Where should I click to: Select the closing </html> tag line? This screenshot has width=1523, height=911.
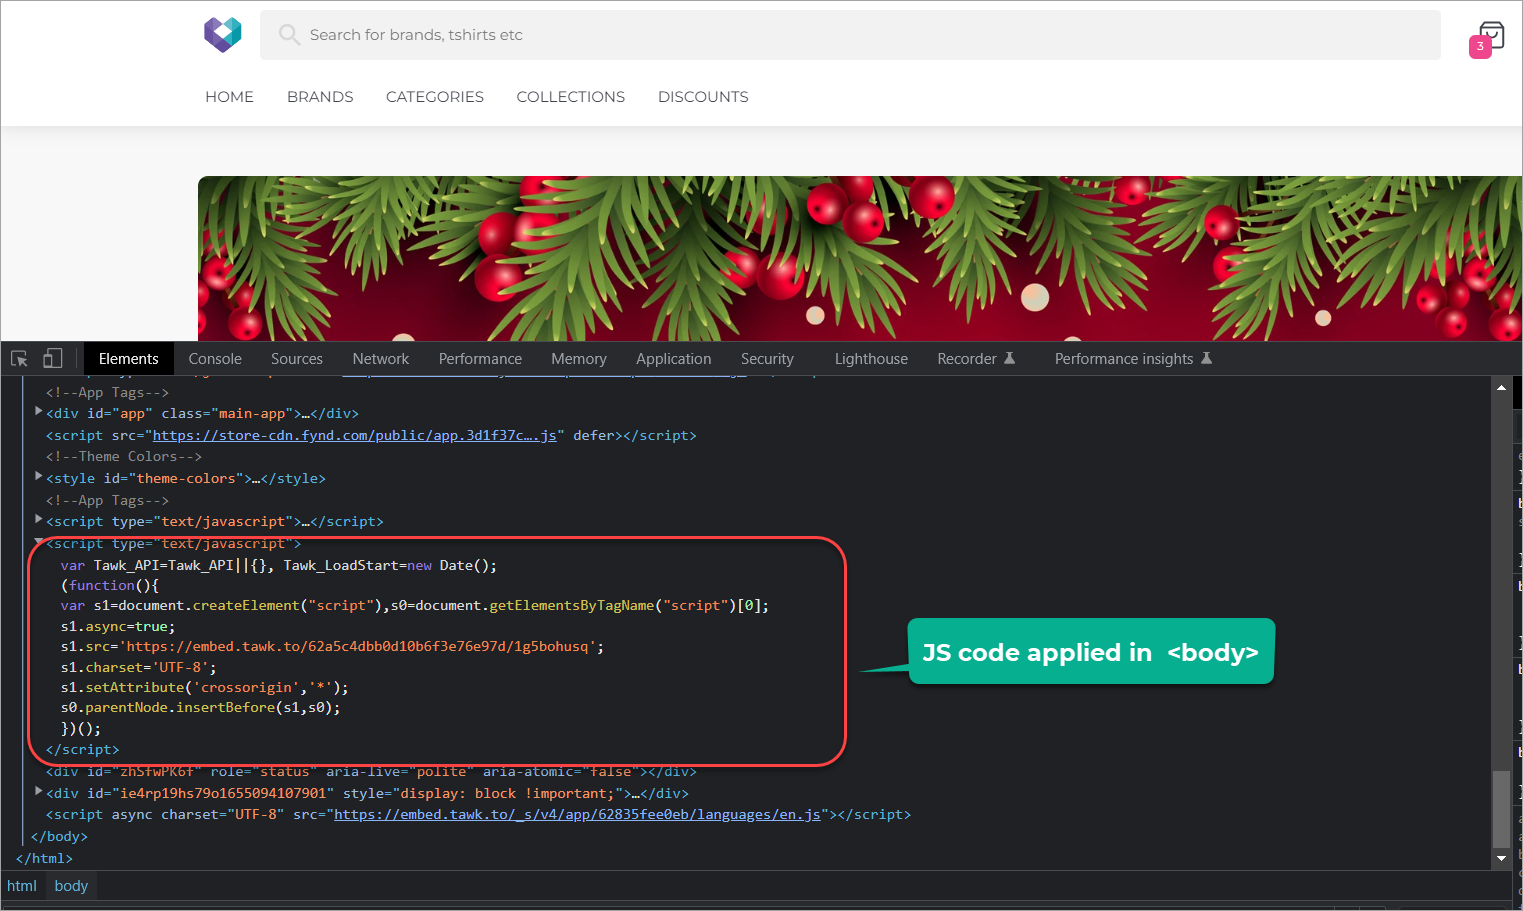point(44,858)
